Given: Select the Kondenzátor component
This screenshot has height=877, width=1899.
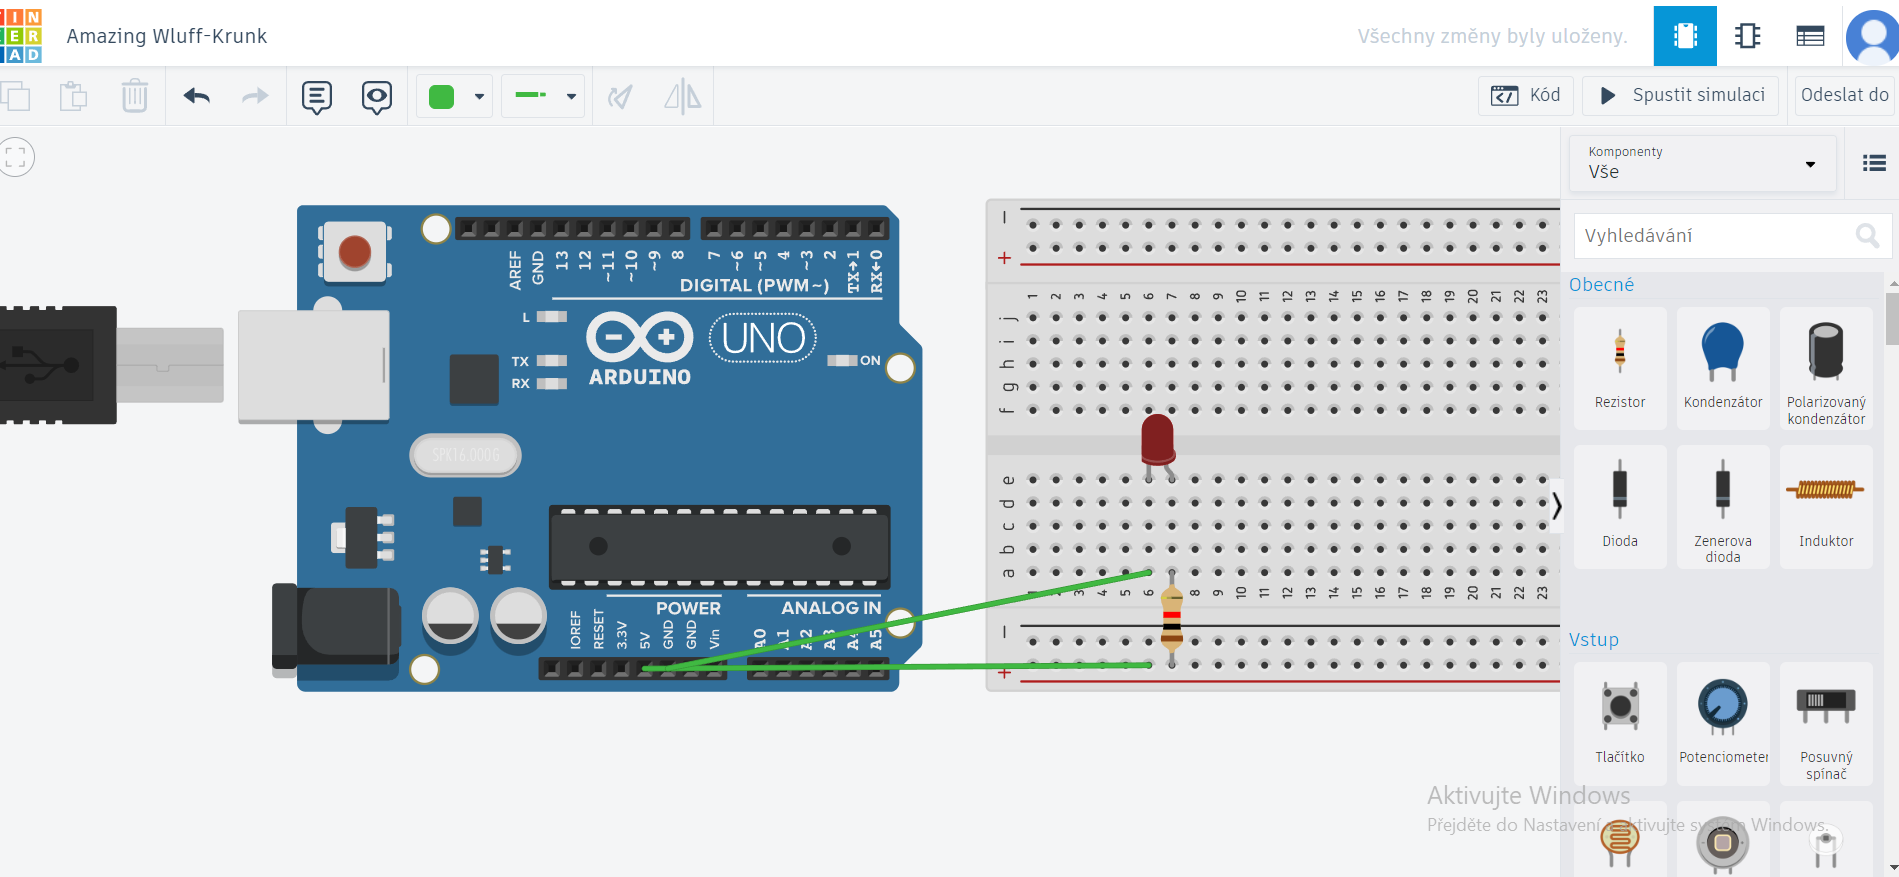Looking at the screenshot, I should (1723, 368).
